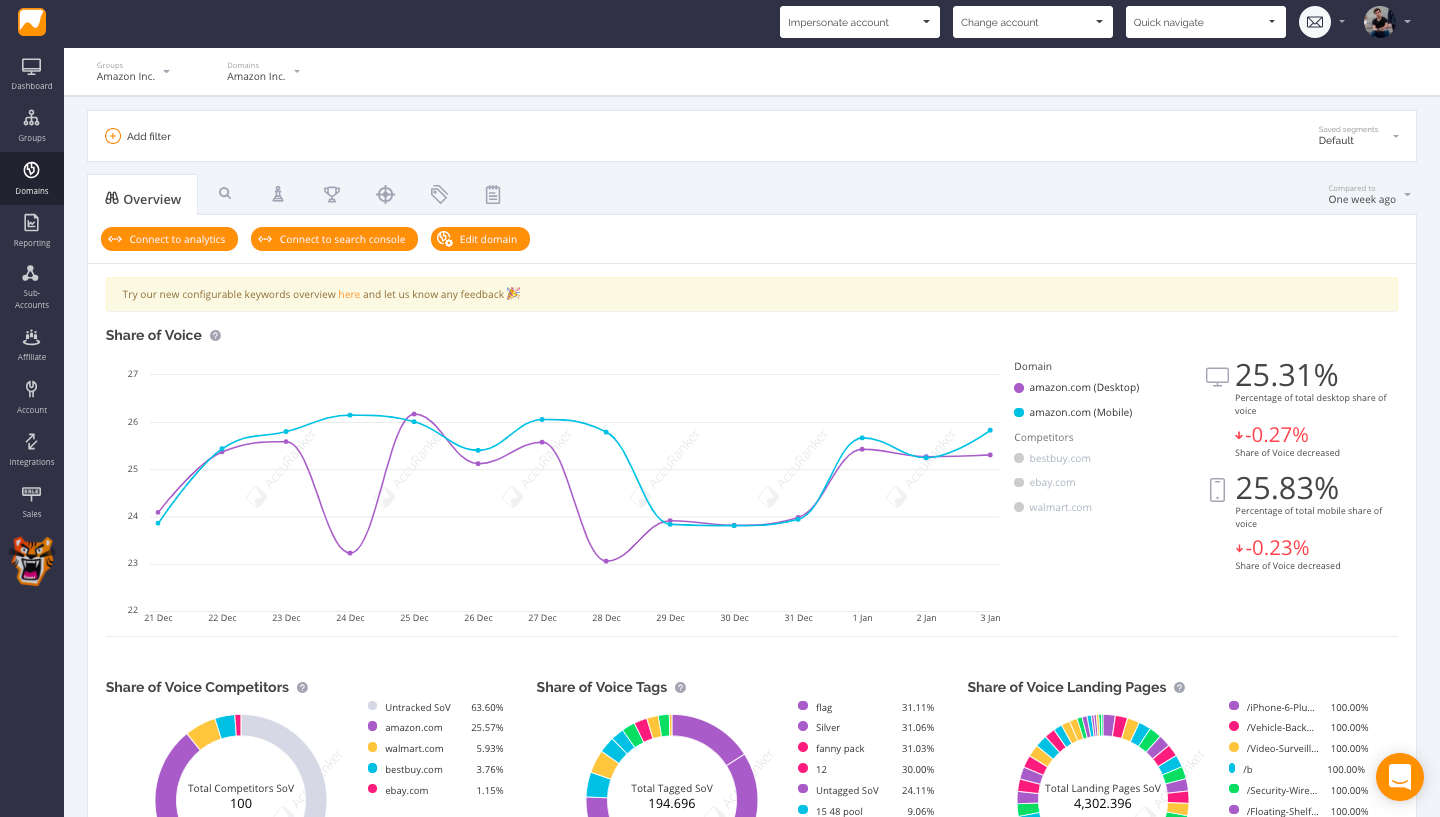This screenshot has height=817, width=1440.
Task: Select the magnifying glass keyword search tab icon
Action: [224, 194]
